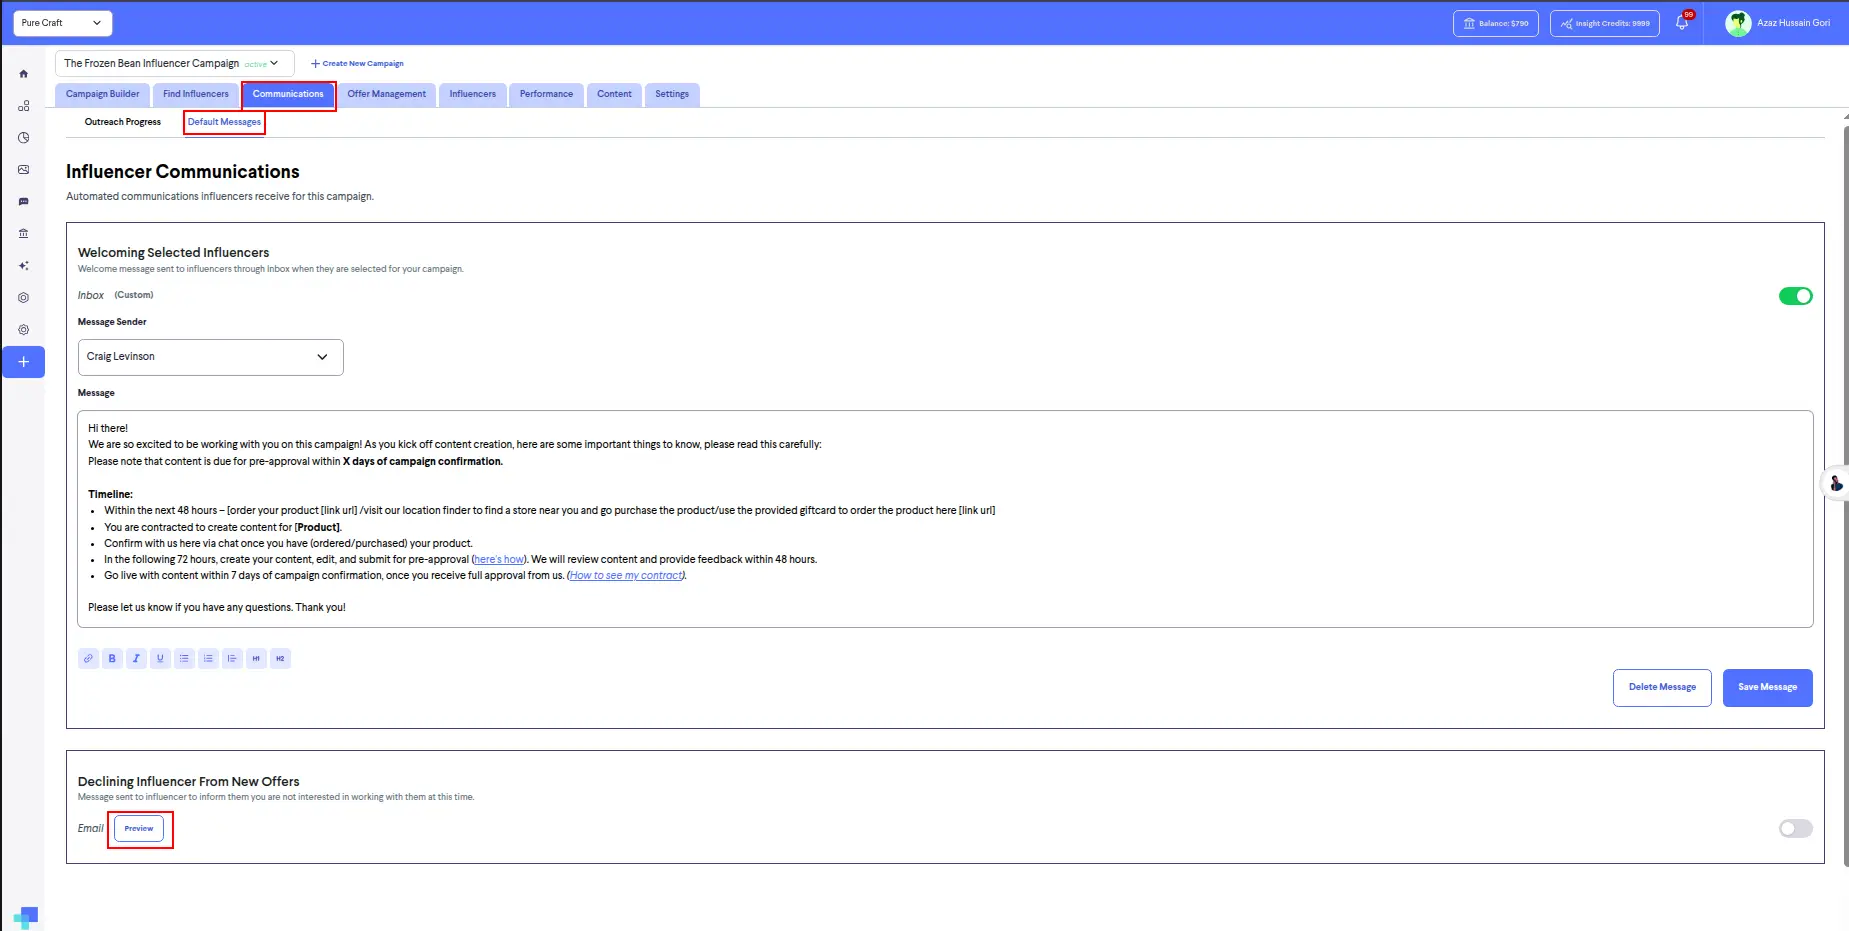The image size is (1849, 931).
Task: Open the hexagon-shaped sidebar icon
Action: (x=23, y=298)
